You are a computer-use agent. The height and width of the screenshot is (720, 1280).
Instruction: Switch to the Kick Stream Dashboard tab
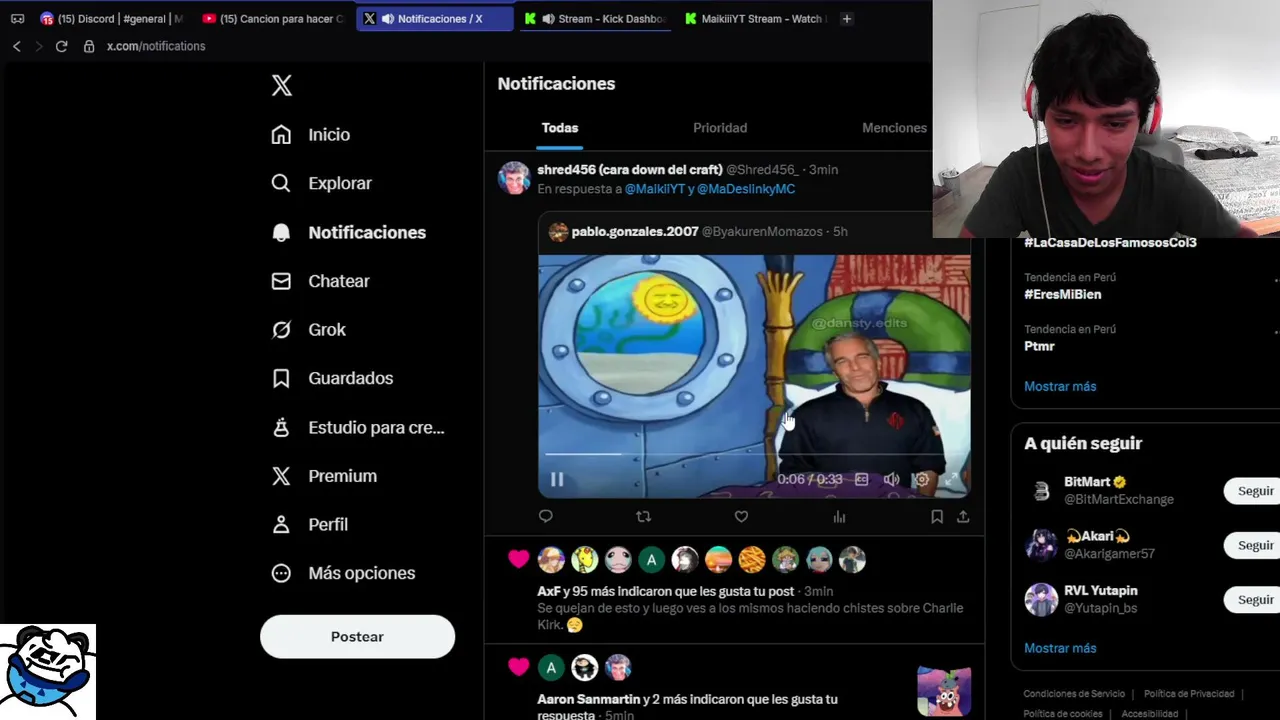point(597,19)
